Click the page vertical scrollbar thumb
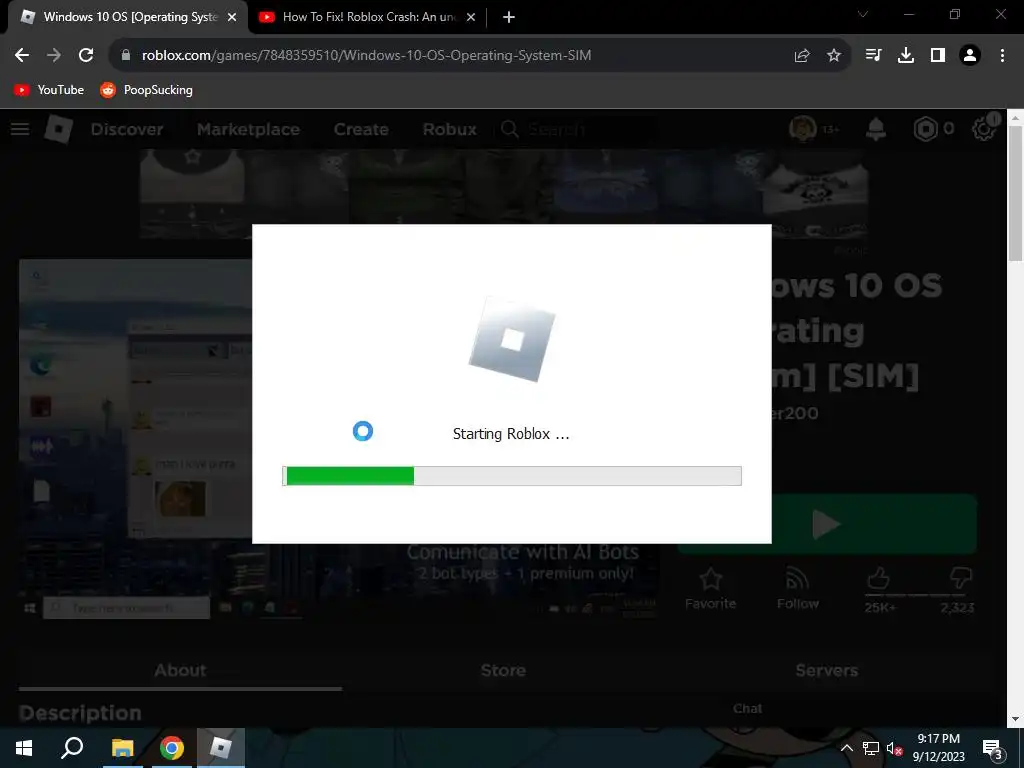Viewport: 1024px width, 768px height. (x=1015, y=194)
